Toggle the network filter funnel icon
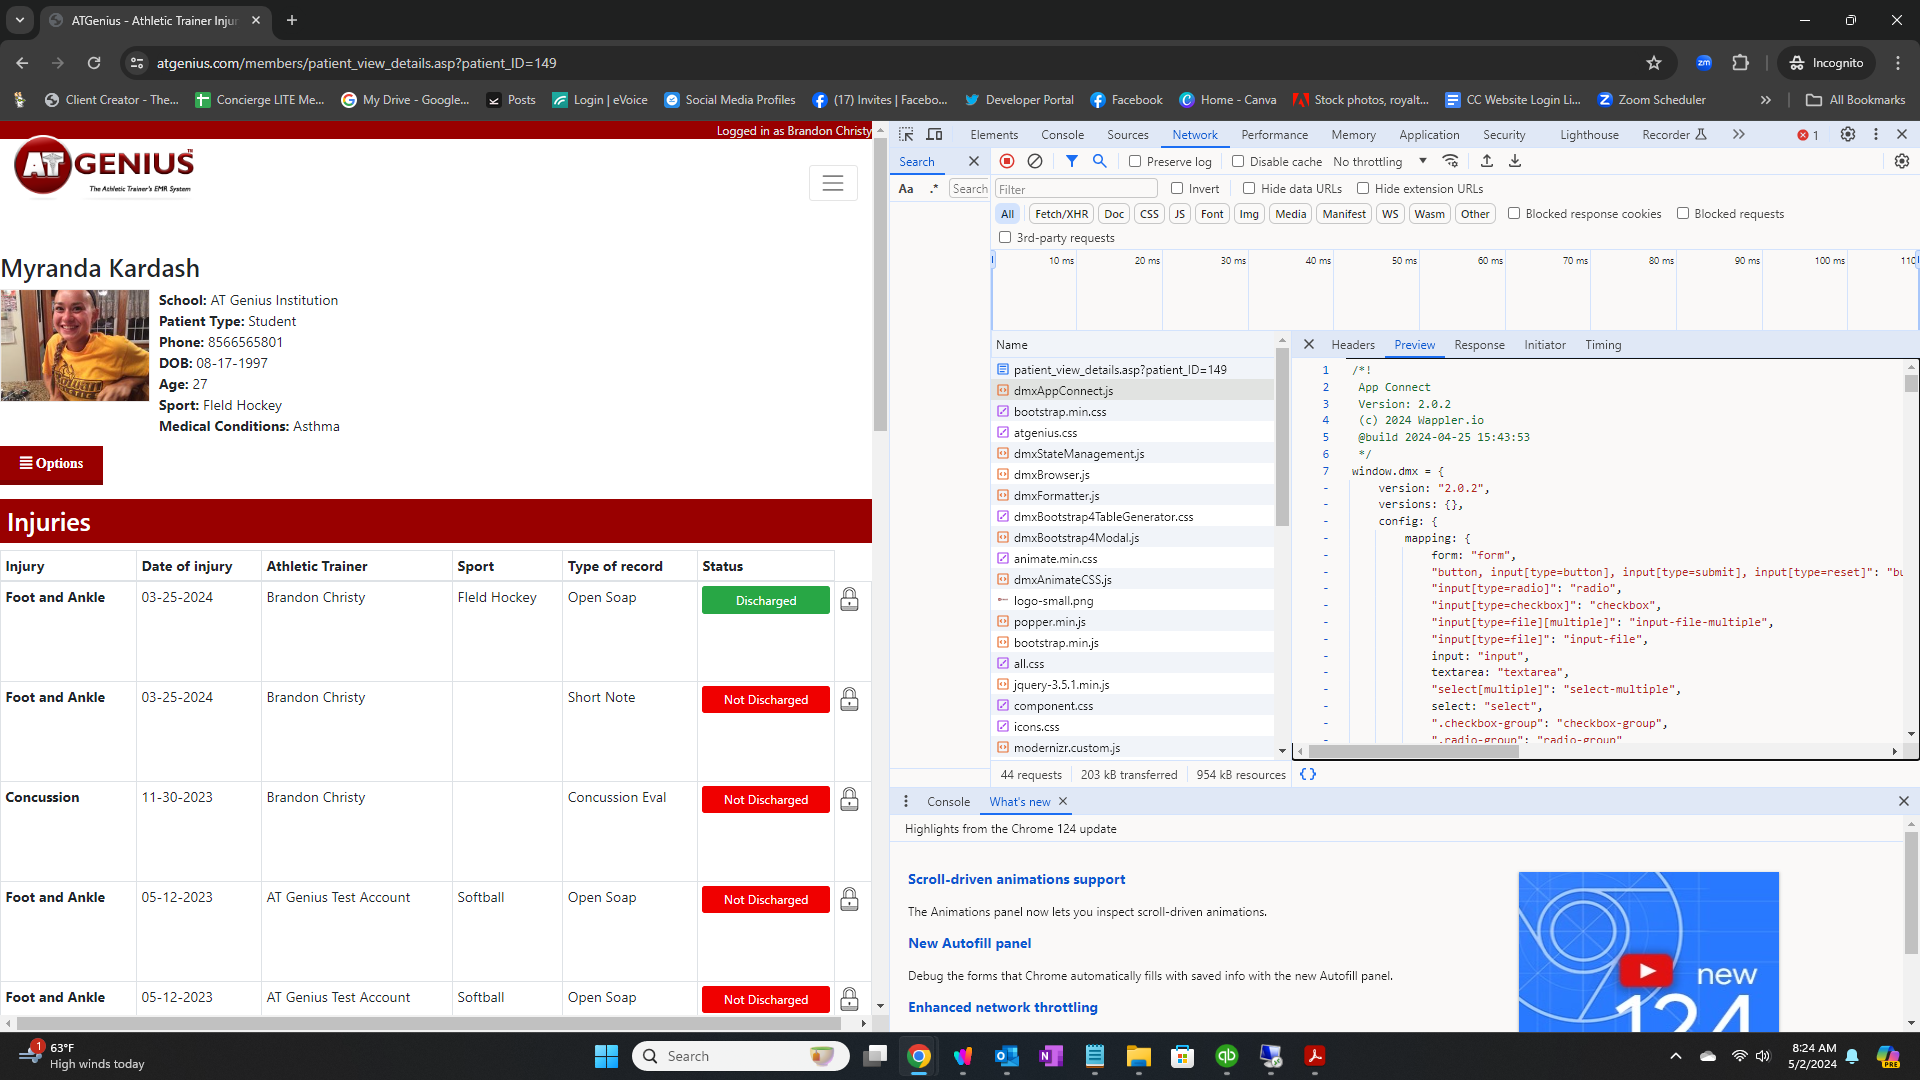1920x1080 pixels. pos(1072,161)
